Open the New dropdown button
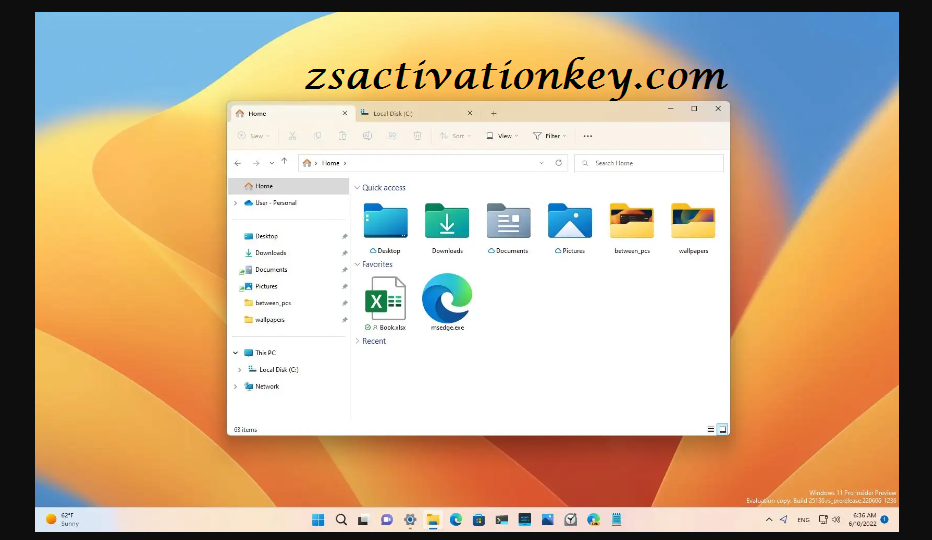Screen dimensions: 932x540 (x=254, y=136)
